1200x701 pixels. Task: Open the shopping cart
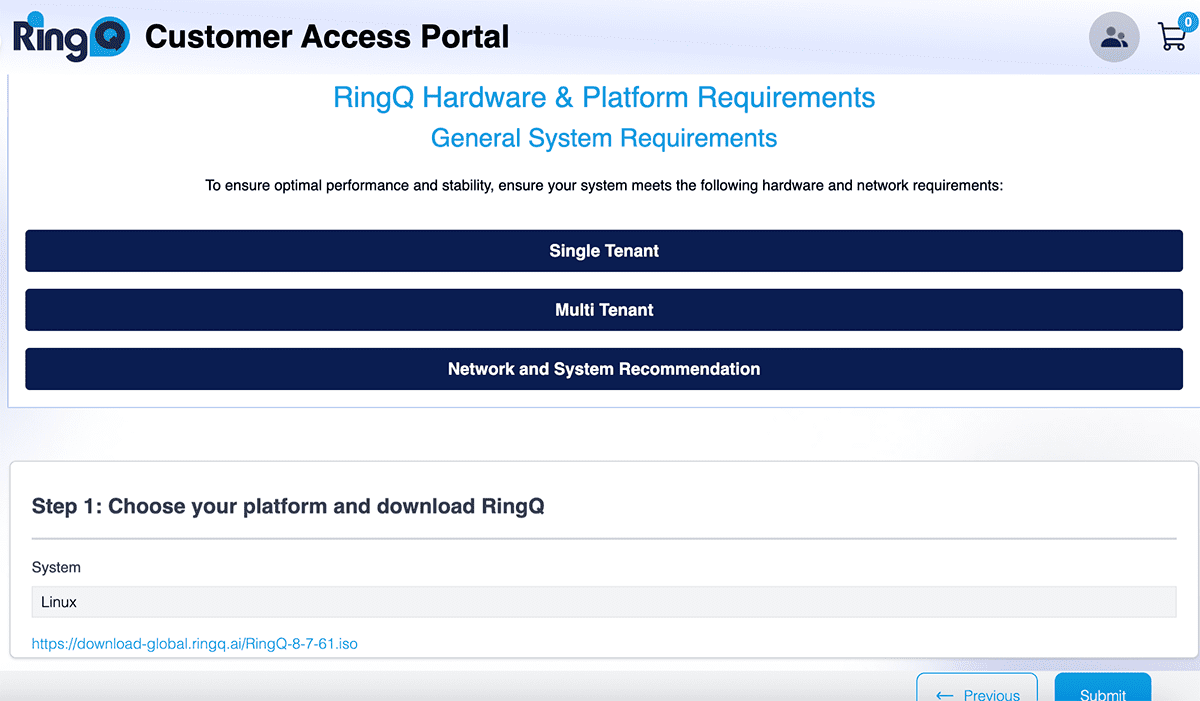coord(1170,38)
